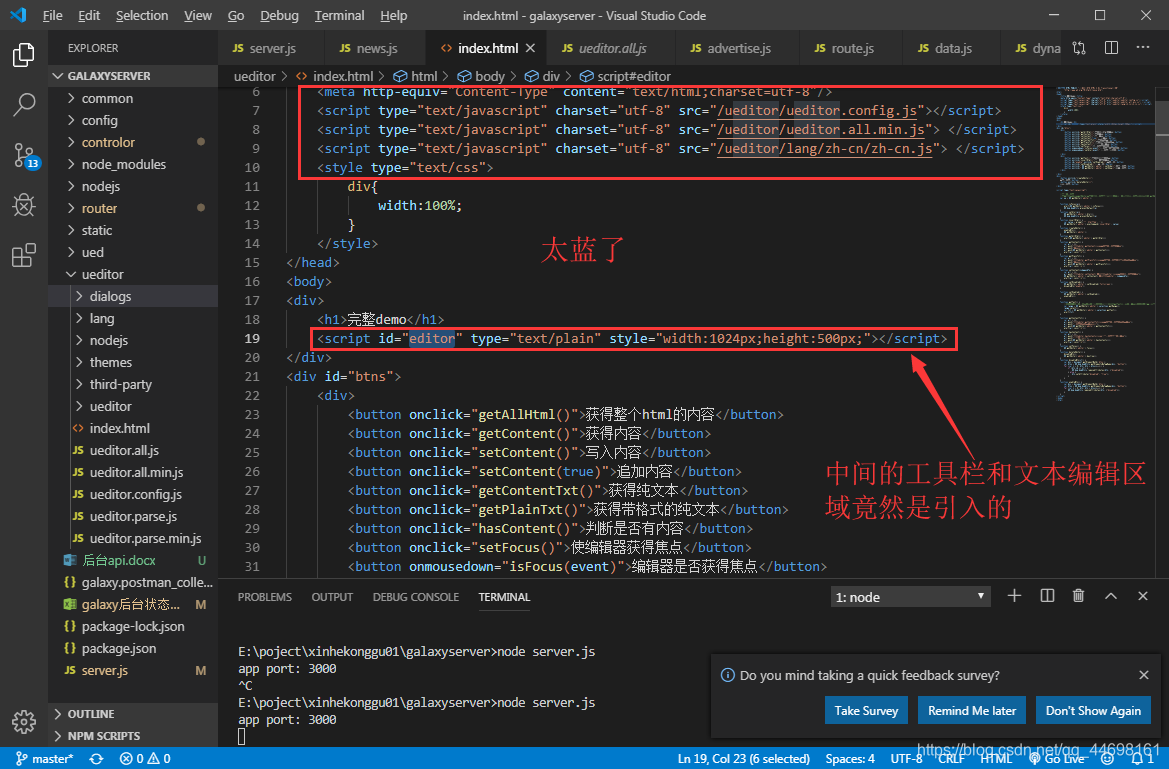This screenshot has width=1169, height=769.
Task: Click 'Ln 19, Col 23' cursor position
Action: [x=743, y=759]
